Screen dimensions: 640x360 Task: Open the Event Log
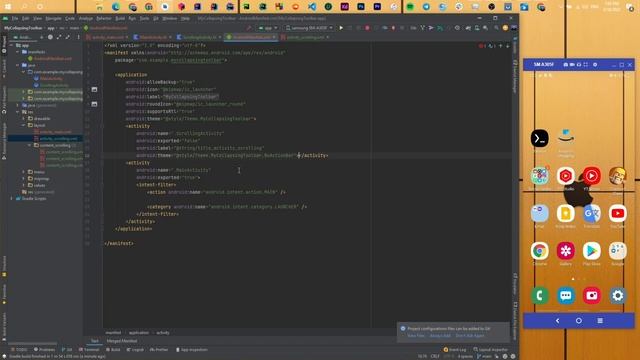coord(455,350)
